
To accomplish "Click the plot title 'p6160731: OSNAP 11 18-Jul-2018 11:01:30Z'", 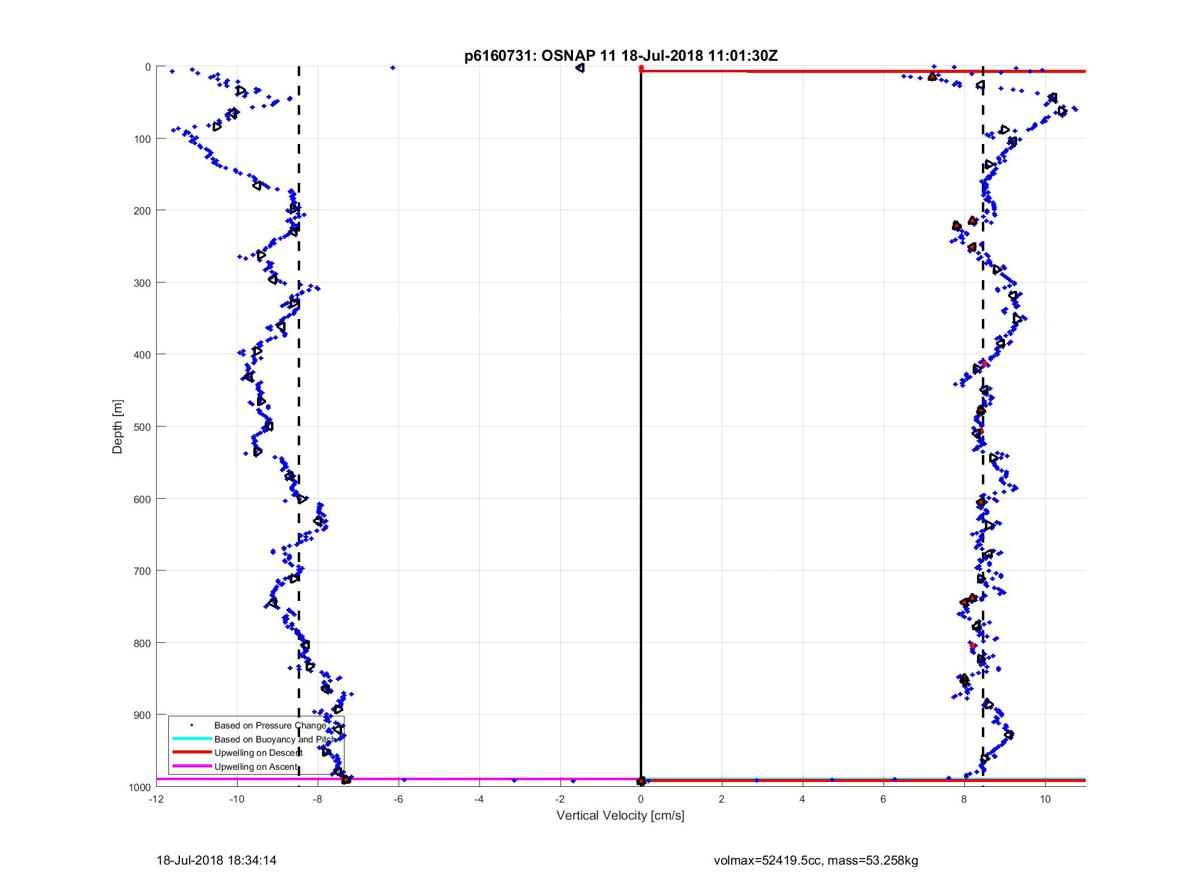I will click(x=621, y=56).
